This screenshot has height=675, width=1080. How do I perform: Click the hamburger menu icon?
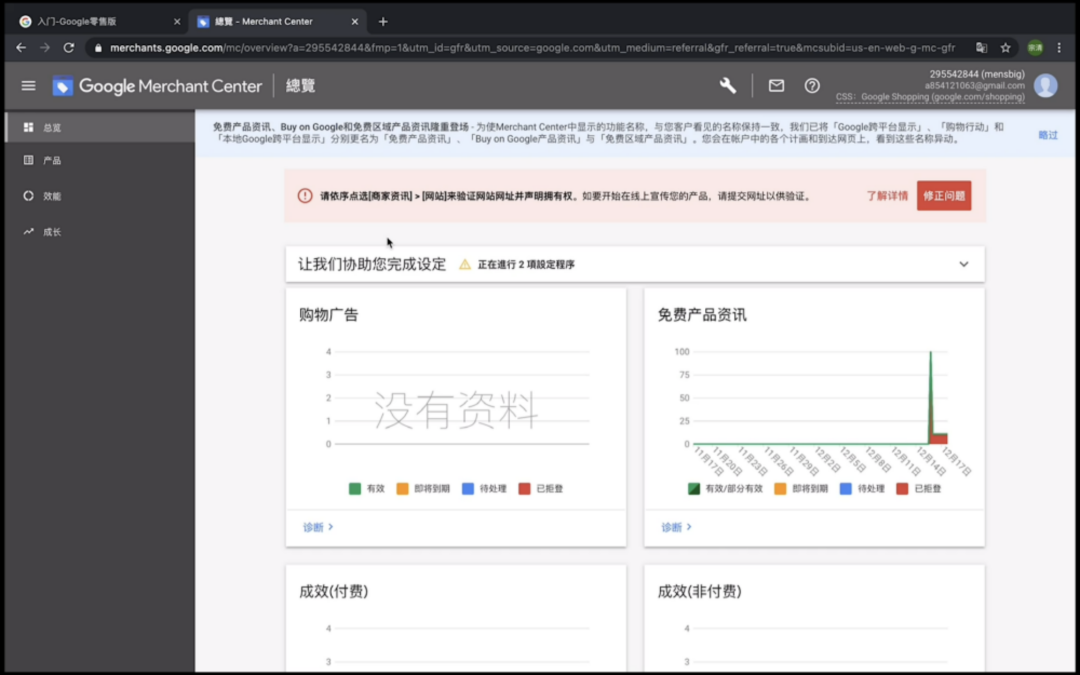click(x=28, y=85)
